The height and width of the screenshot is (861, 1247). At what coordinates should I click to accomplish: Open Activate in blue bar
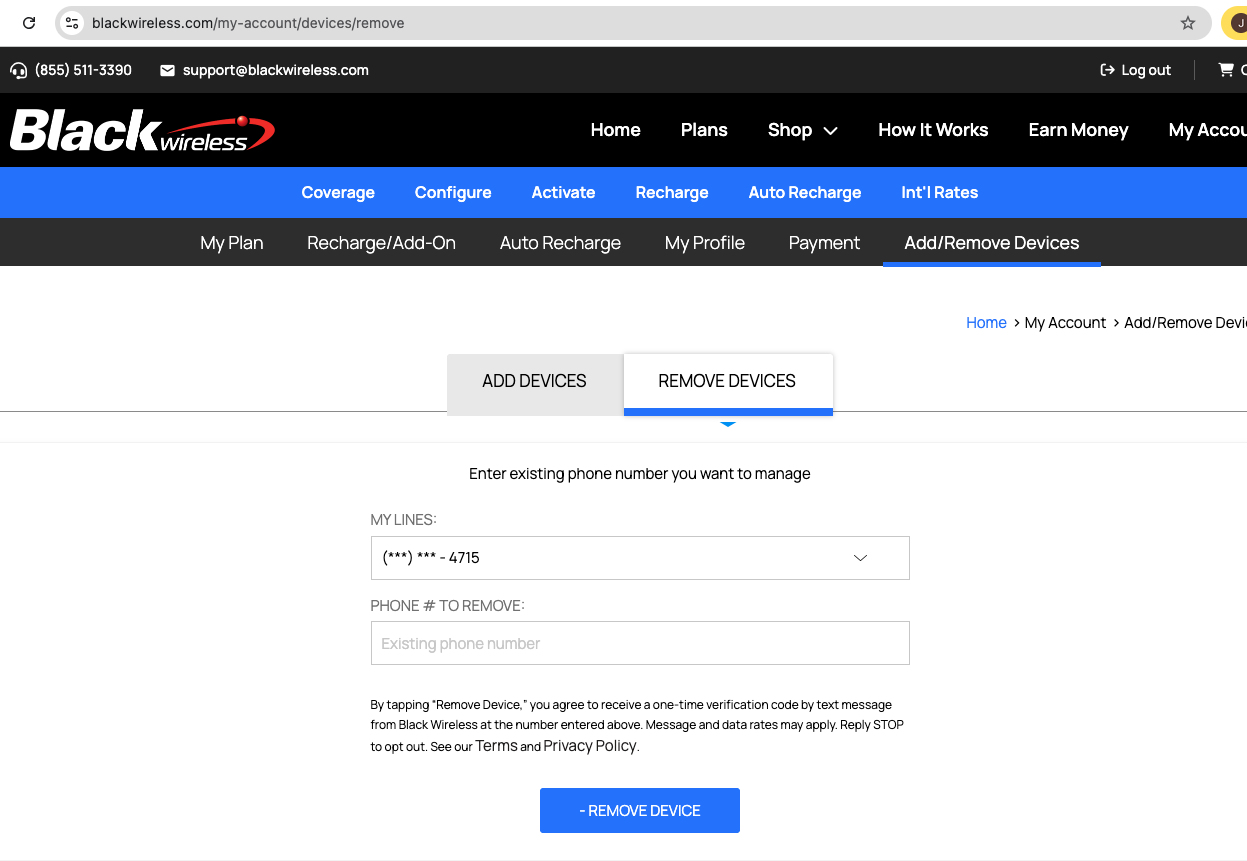point(563,192)
